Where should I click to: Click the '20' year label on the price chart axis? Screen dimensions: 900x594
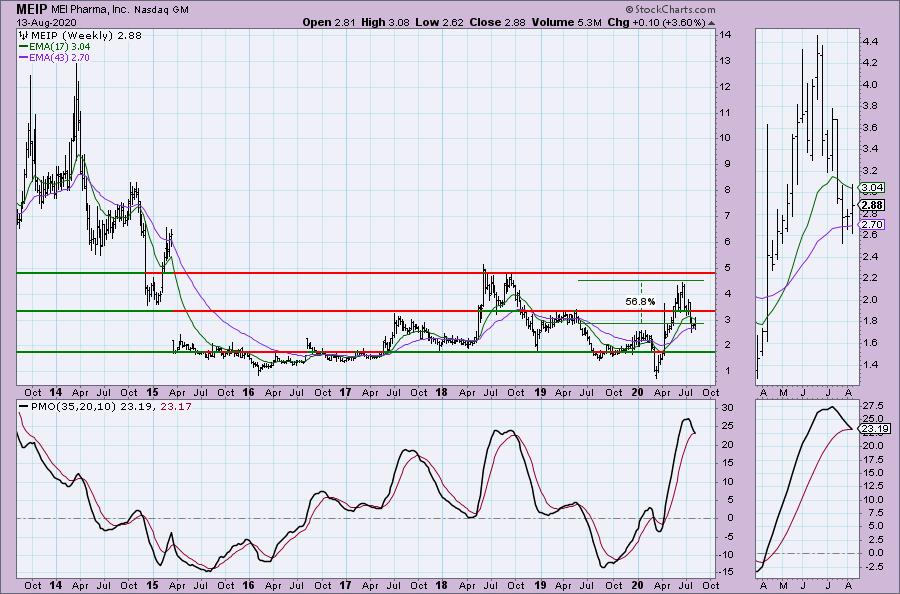point(637,393)
